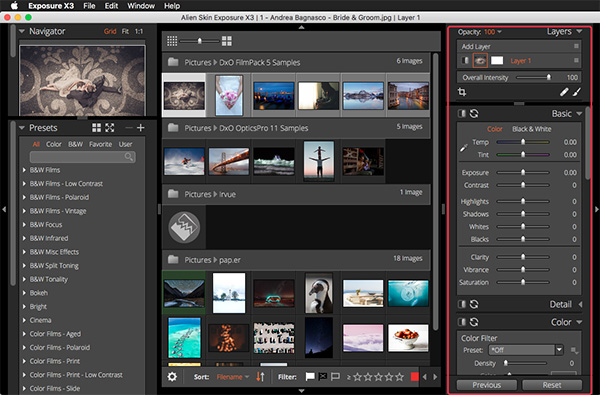
Task: Click the small grid thumbnails icon
Action: click(x=172, y=41)
